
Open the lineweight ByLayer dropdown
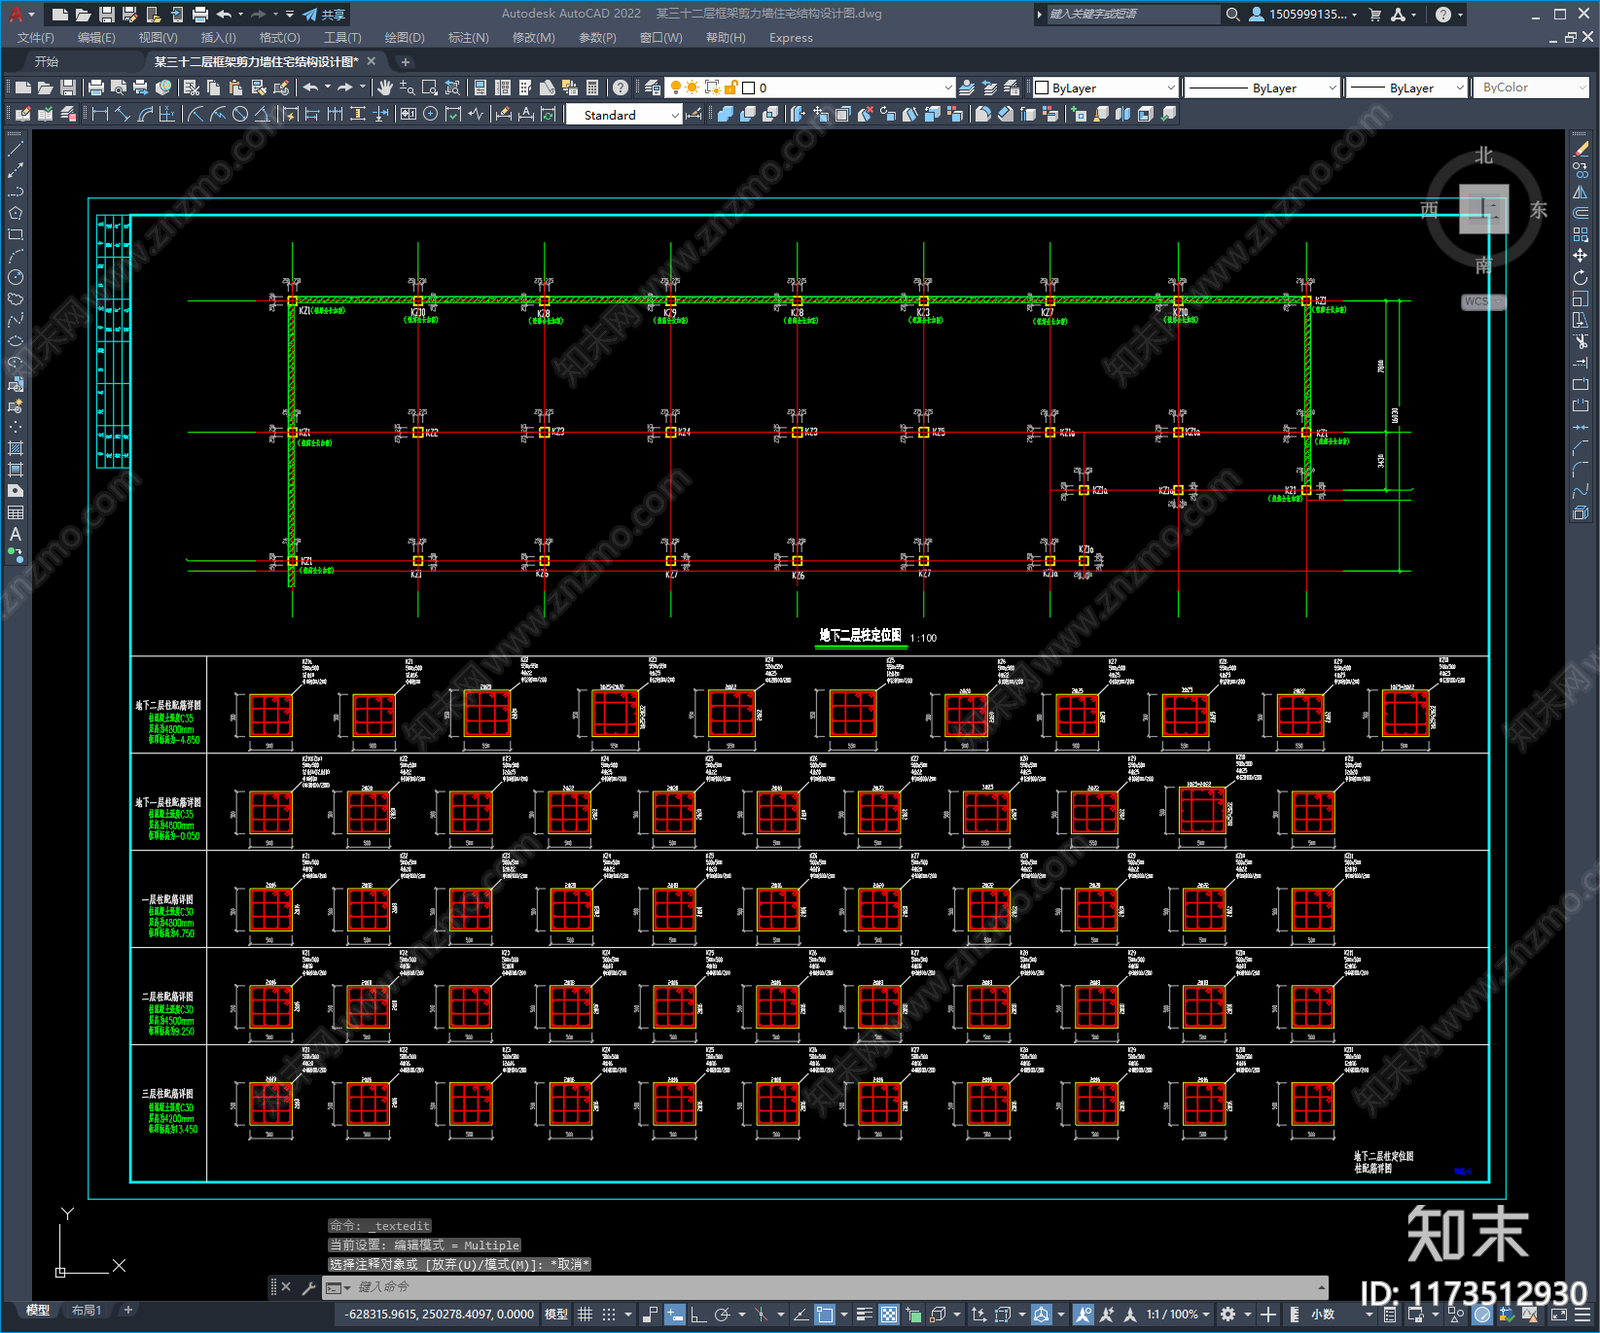[1406, 88]
